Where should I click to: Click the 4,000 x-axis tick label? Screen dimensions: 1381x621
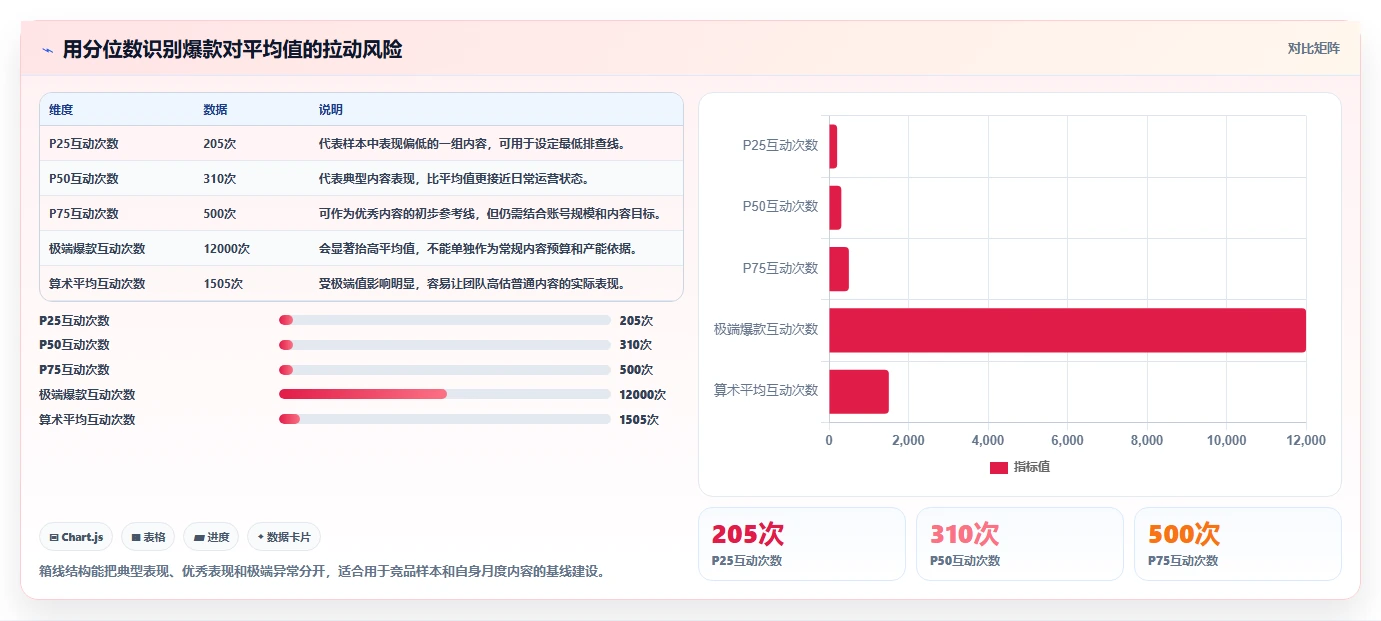(x=988, y=440)
